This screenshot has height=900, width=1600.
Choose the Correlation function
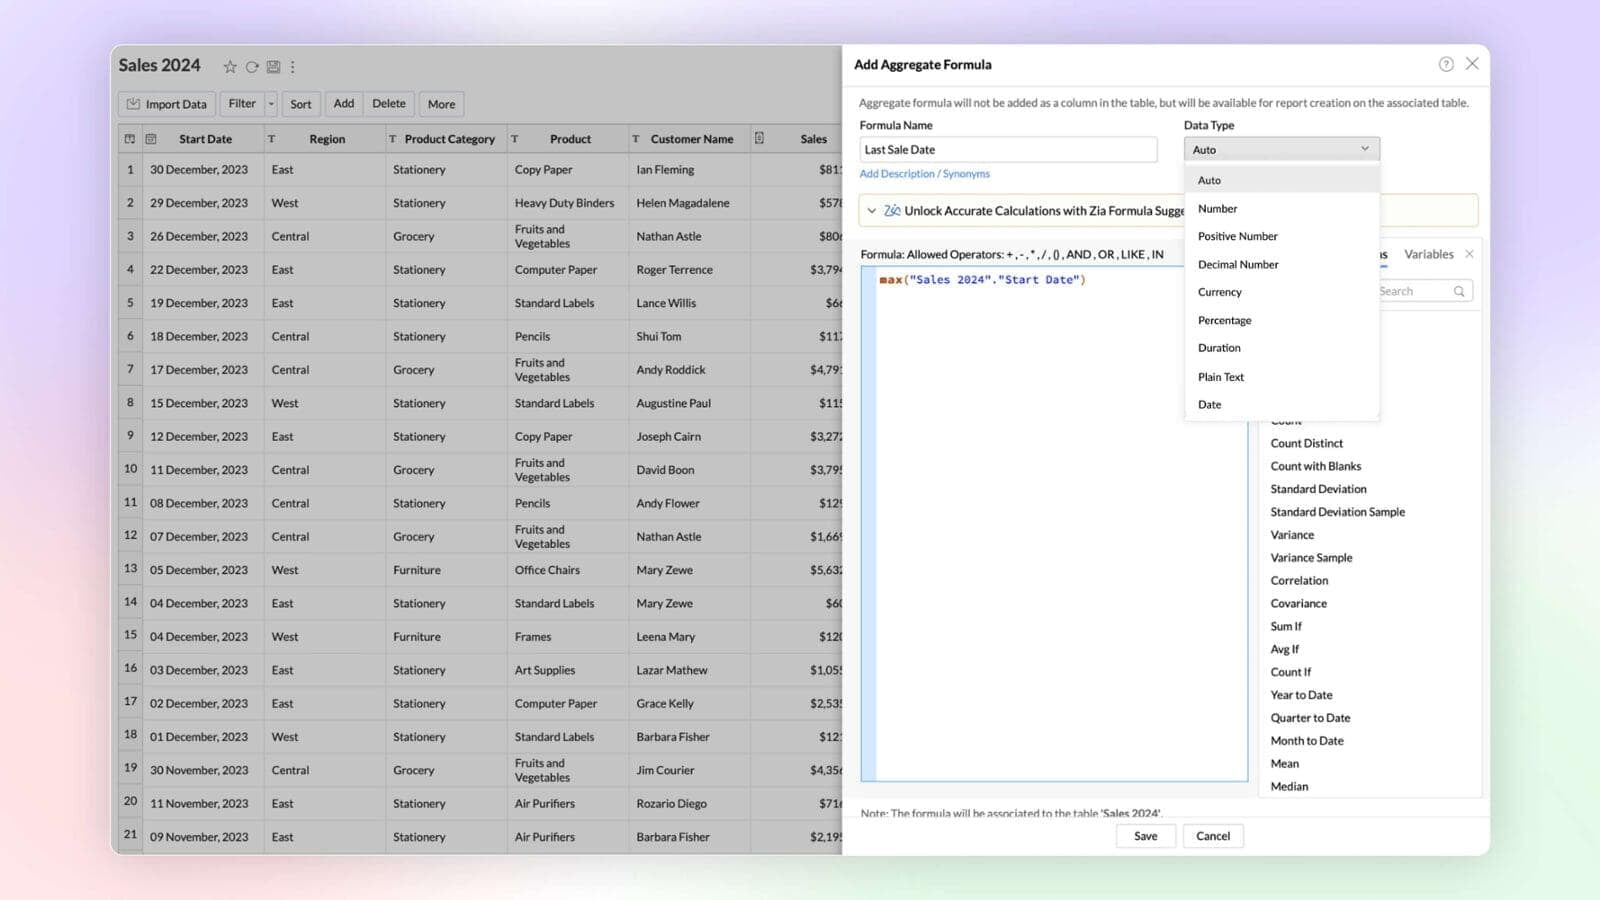1299,581
